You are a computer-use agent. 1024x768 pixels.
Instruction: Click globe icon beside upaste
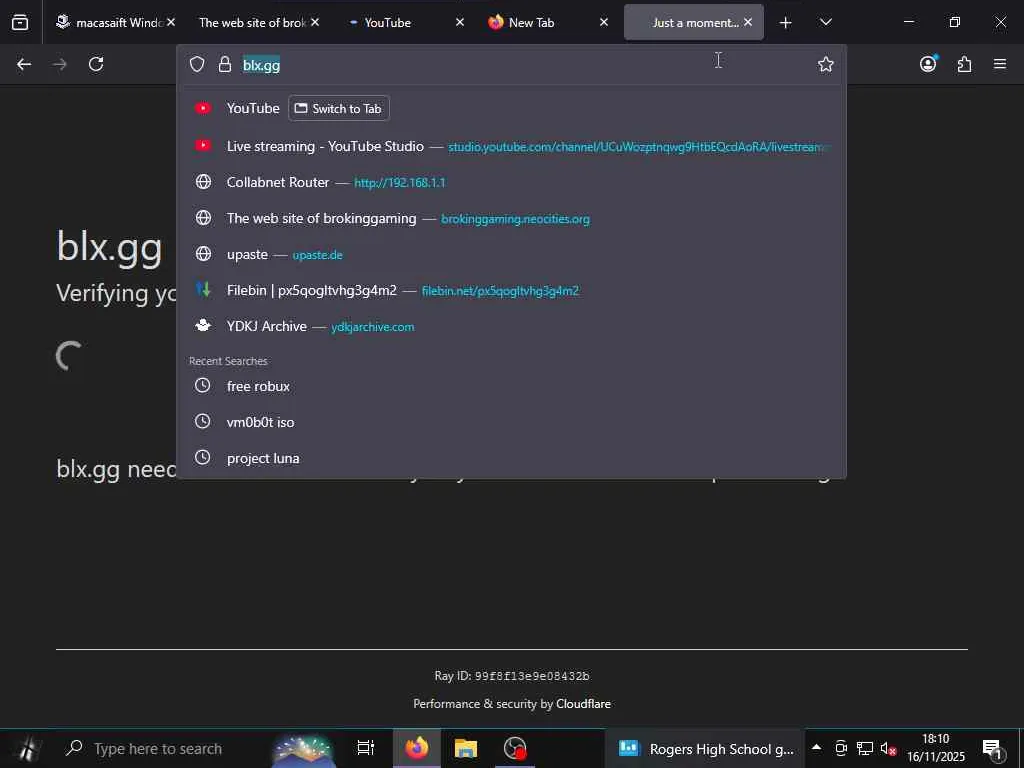(x=203, y=253)
